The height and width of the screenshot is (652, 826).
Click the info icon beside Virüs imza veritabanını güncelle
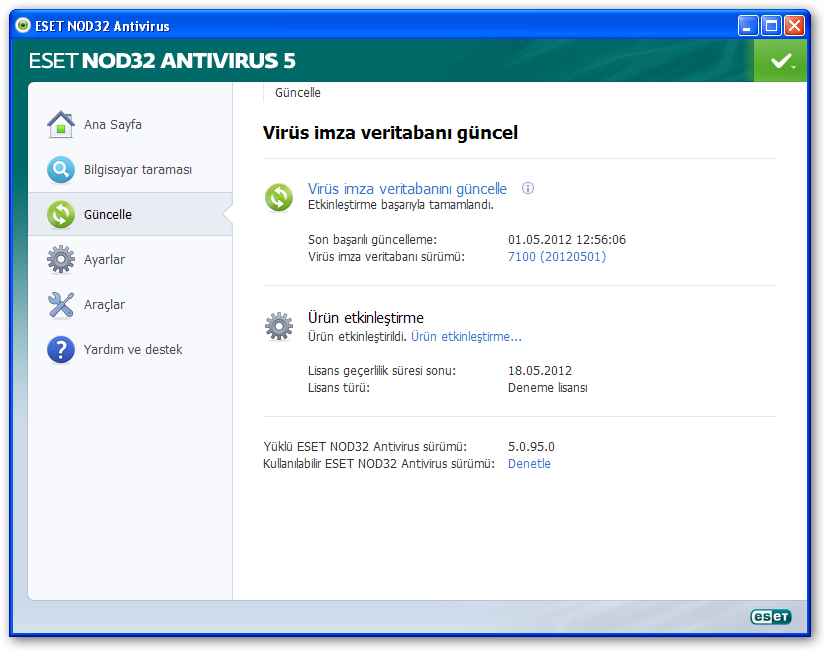[527, 188]
